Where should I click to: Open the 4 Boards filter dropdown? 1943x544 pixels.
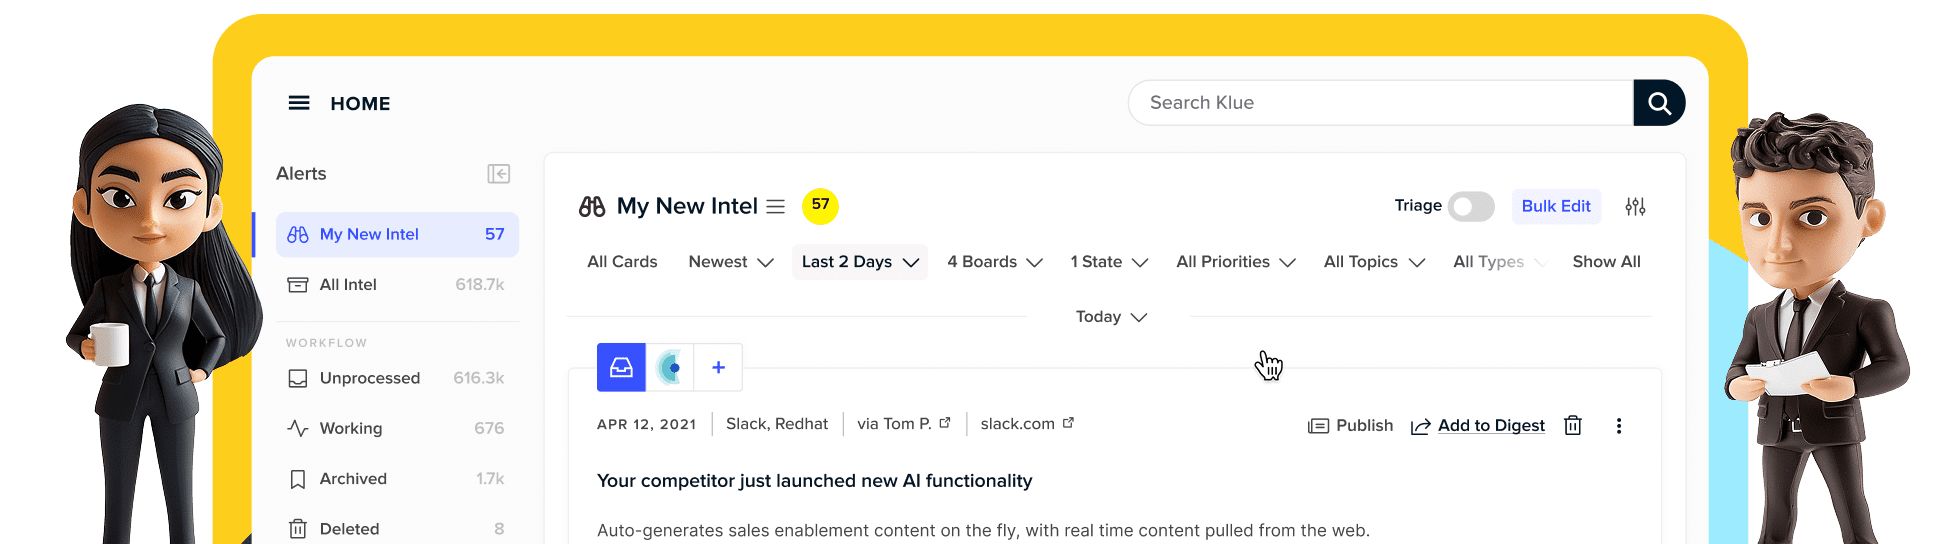[995, 262]
